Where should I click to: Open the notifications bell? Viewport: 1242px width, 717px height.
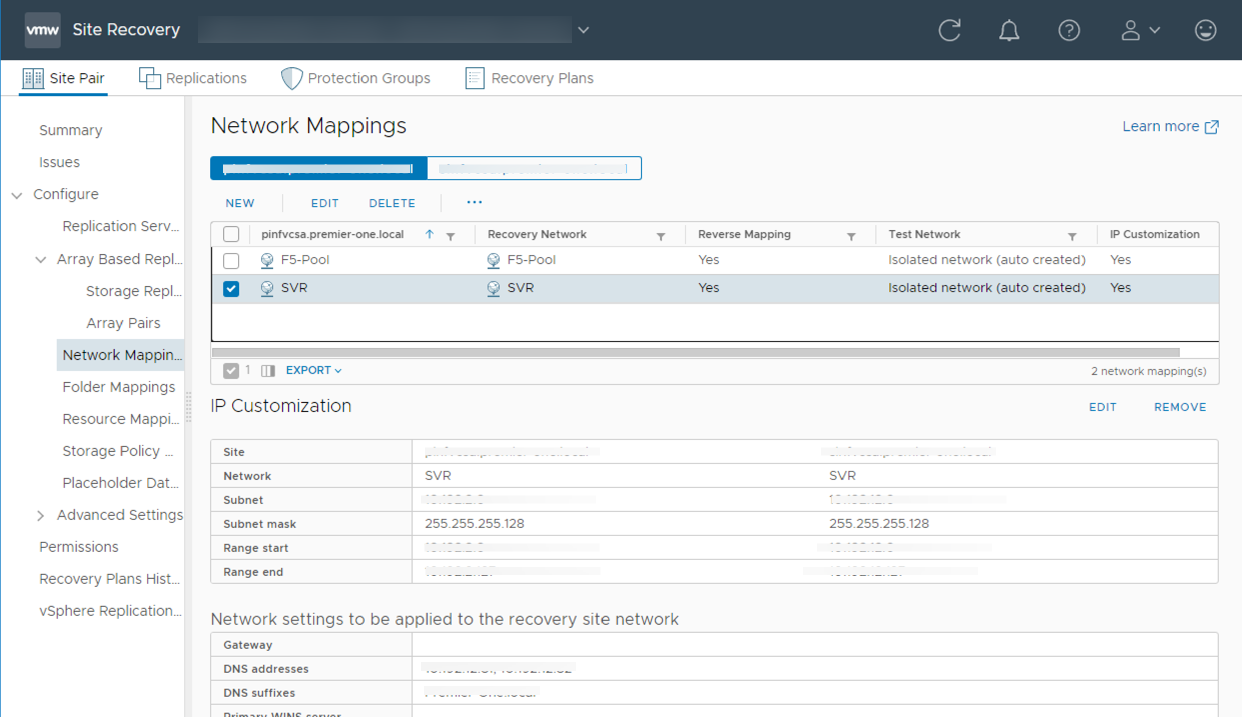pos(1009,30)
